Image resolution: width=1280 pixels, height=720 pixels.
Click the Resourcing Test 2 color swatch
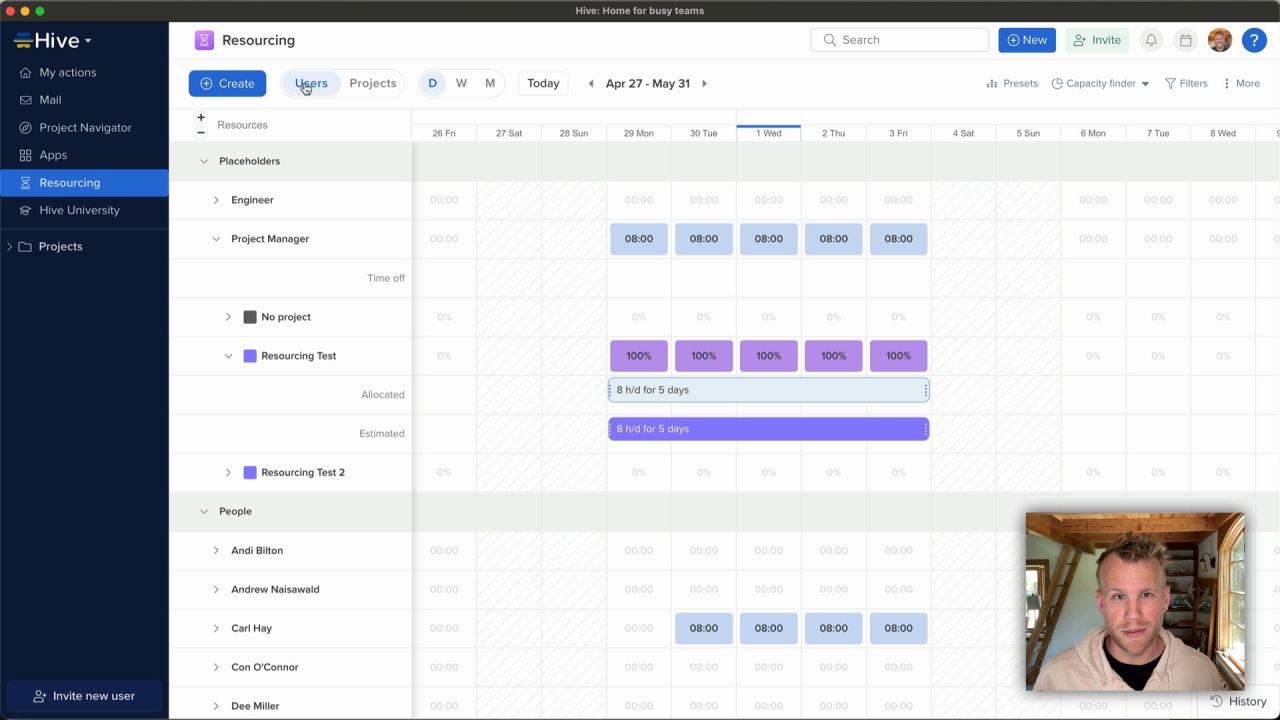click(250, 472)
